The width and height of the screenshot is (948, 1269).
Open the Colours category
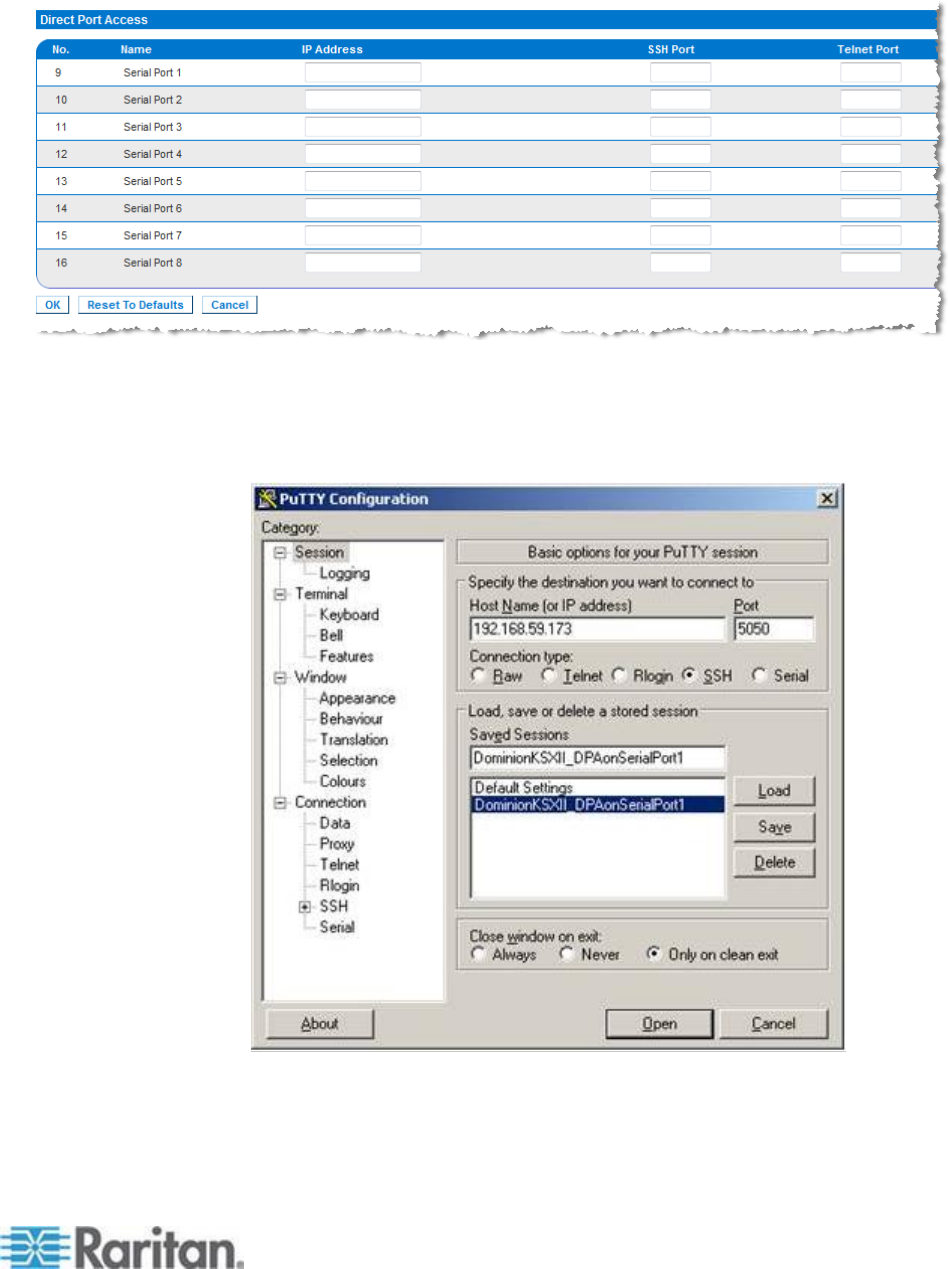click(x=343, y=781)
